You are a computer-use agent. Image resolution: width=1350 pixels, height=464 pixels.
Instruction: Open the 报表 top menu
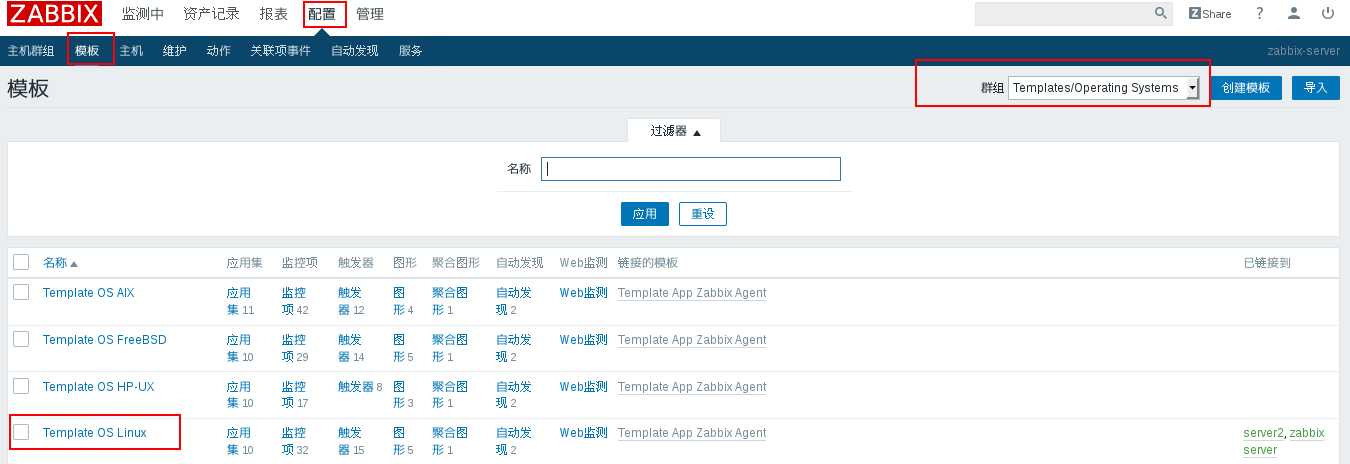pyautogui.click(x=273, y=14)
